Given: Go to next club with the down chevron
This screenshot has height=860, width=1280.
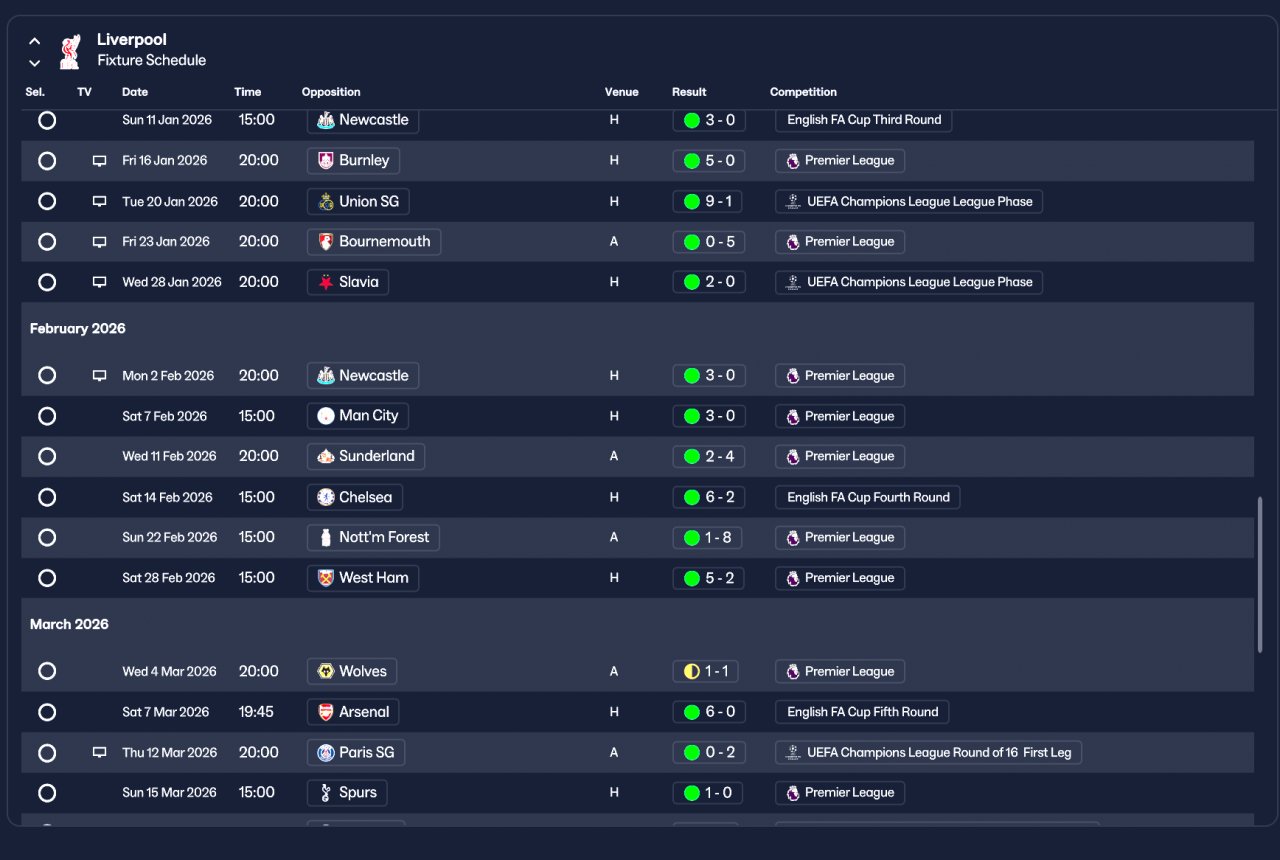Looking at the screenshot, I should 35,63.
